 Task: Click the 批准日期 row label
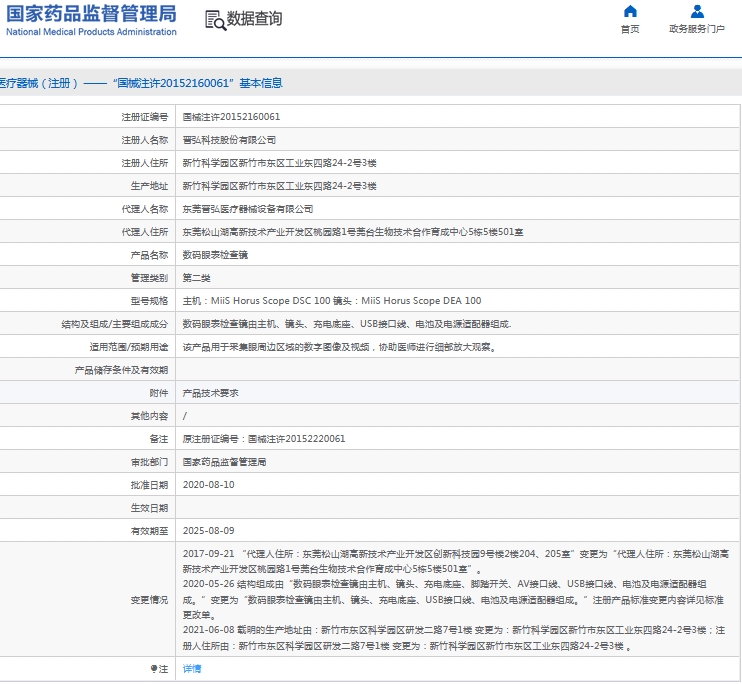click(150, 485)
